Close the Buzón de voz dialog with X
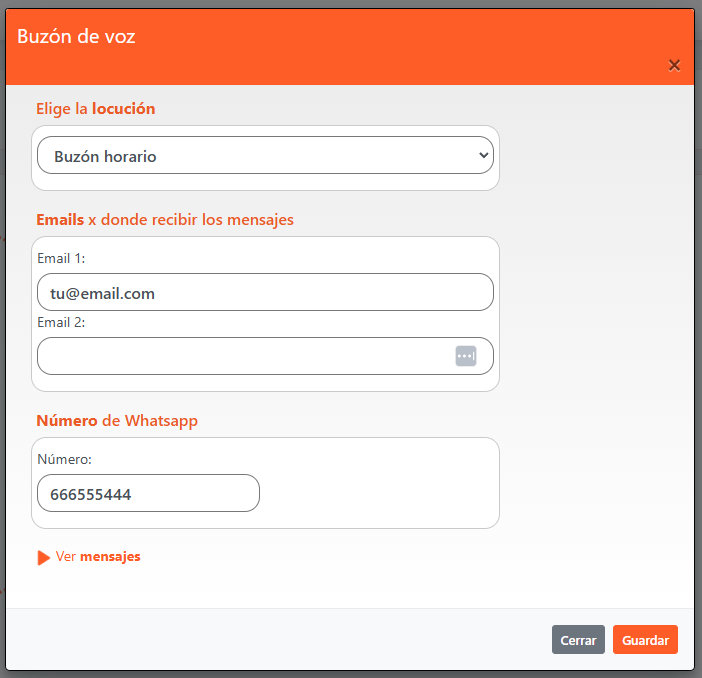702x678 pixels. (674, 65)
